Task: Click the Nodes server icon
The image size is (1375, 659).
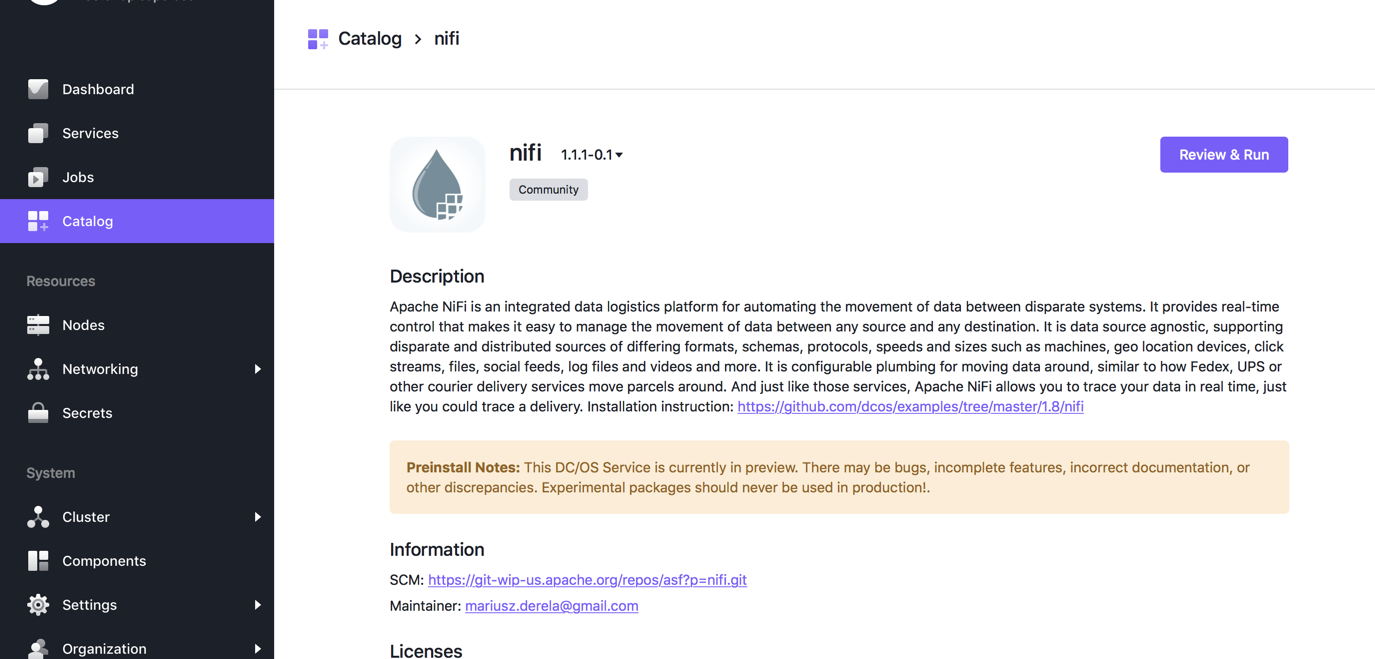Action: point(38,325)
